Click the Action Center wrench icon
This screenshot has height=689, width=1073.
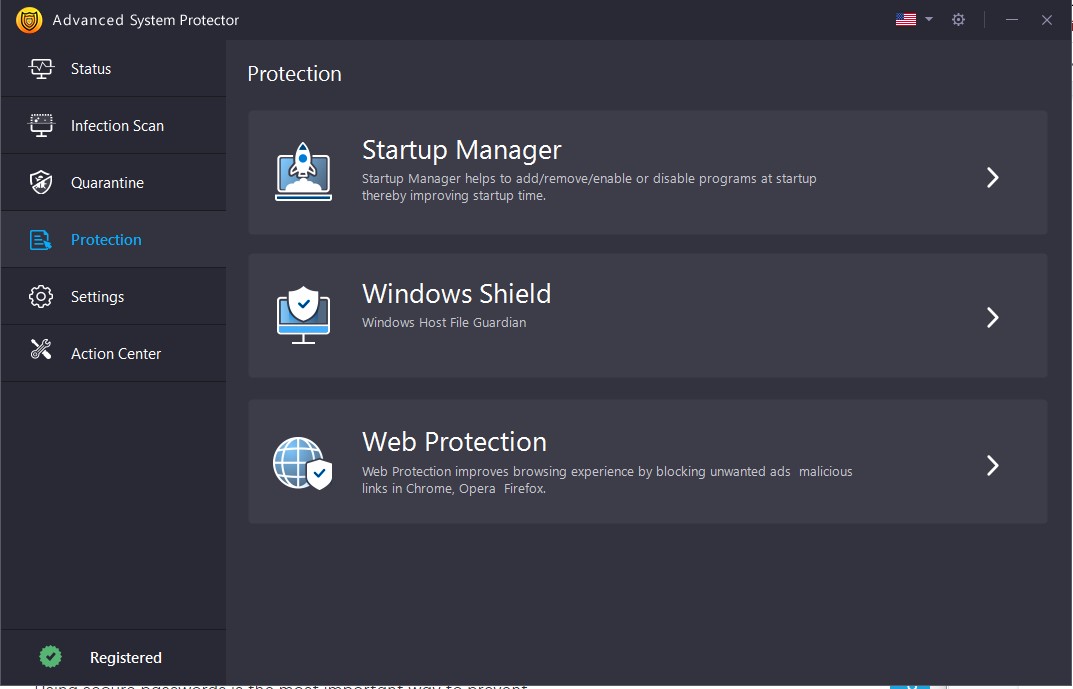pos(41,352)
